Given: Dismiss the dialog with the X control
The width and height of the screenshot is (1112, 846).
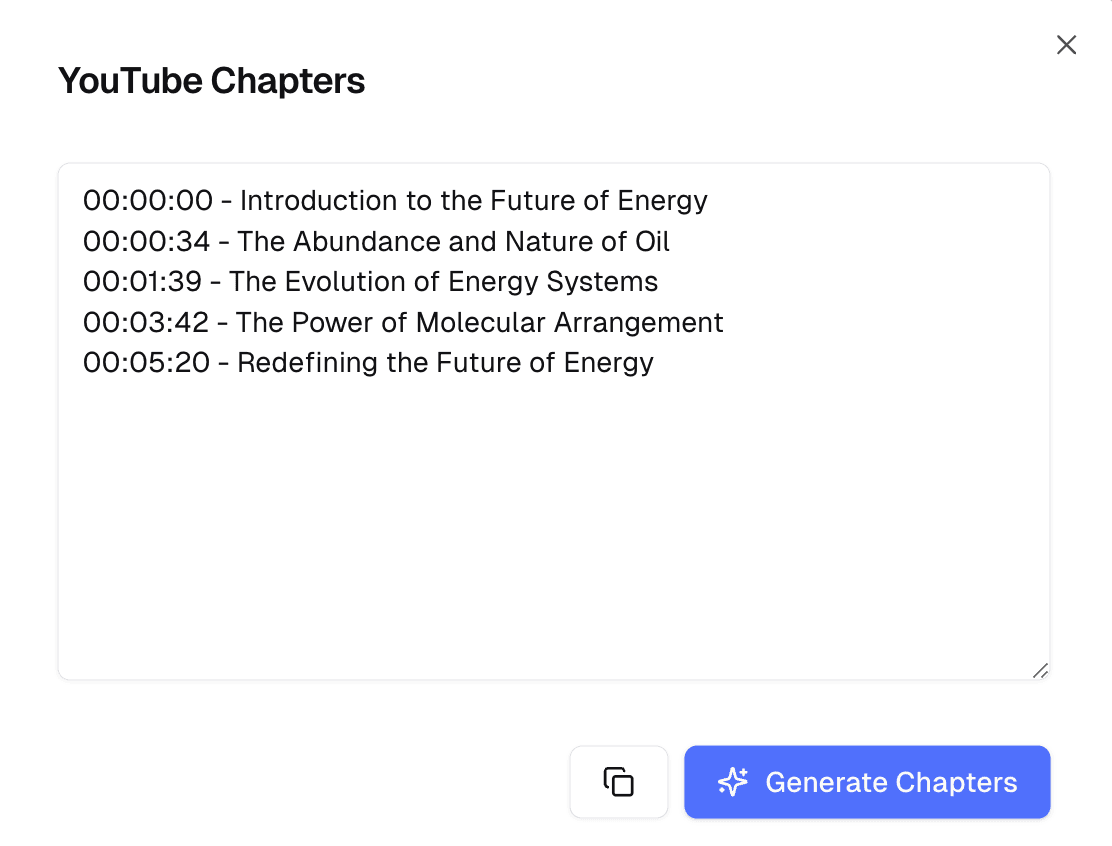Looking at the screenshot, I should click(x=1066, y=45).
